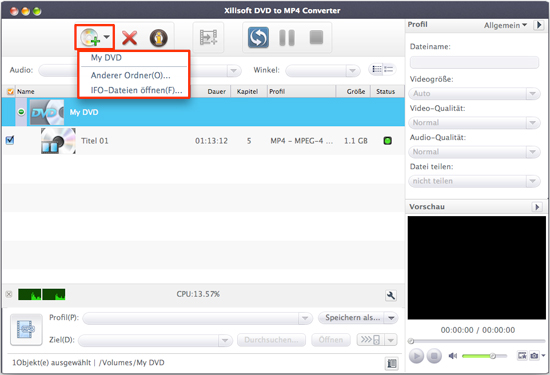Close the CPU monitor with x icon
550x375 pixels.
tap(9, 294)
